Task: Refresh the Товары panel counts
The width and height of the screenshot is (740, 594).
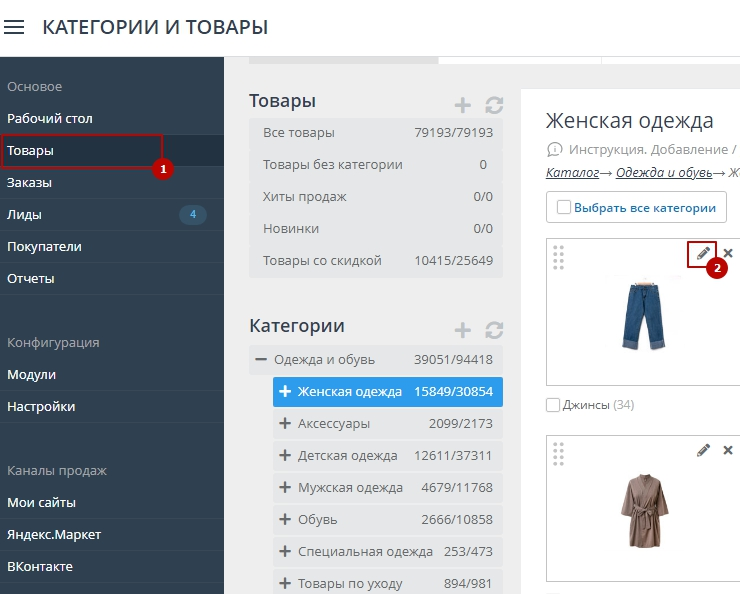Action: coord(494,105)
